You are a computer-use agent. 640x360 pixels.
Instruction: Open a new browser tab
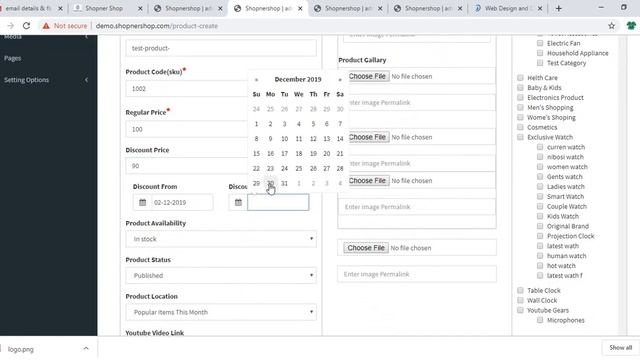pyautogui.click(x=558, y=8)
